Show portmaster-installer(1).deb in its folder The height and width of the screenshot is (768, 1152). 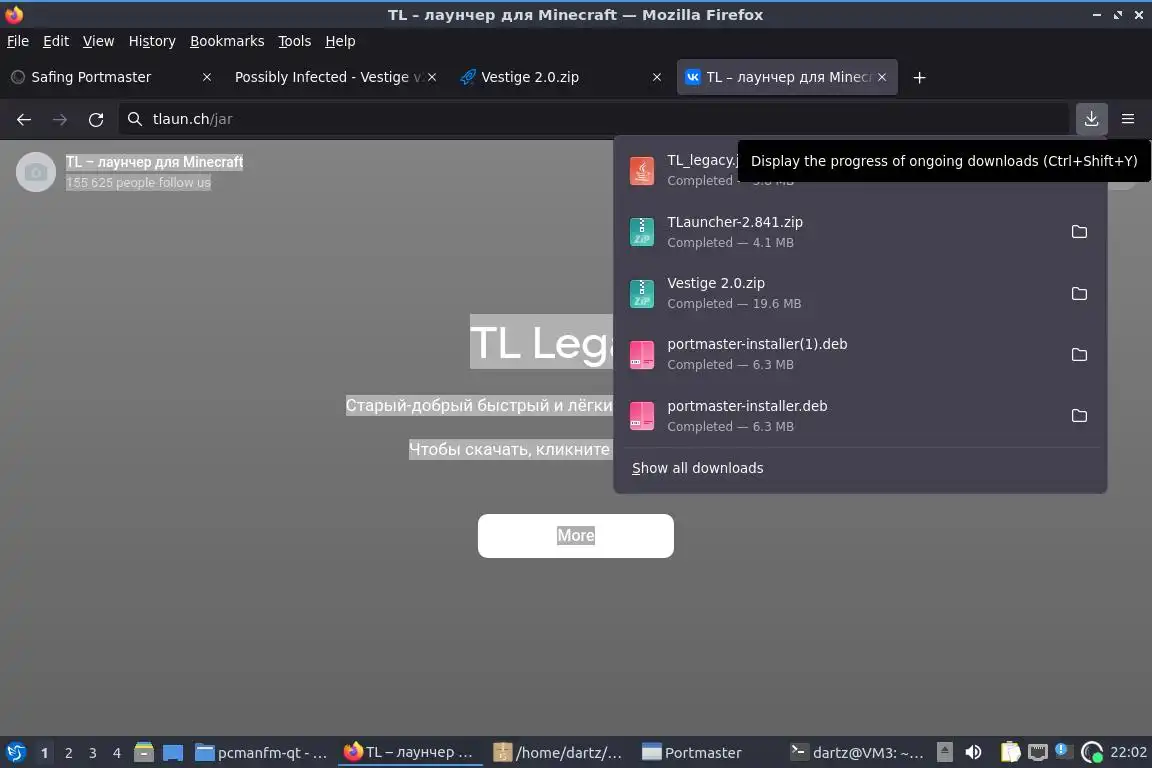(1079, 354)
